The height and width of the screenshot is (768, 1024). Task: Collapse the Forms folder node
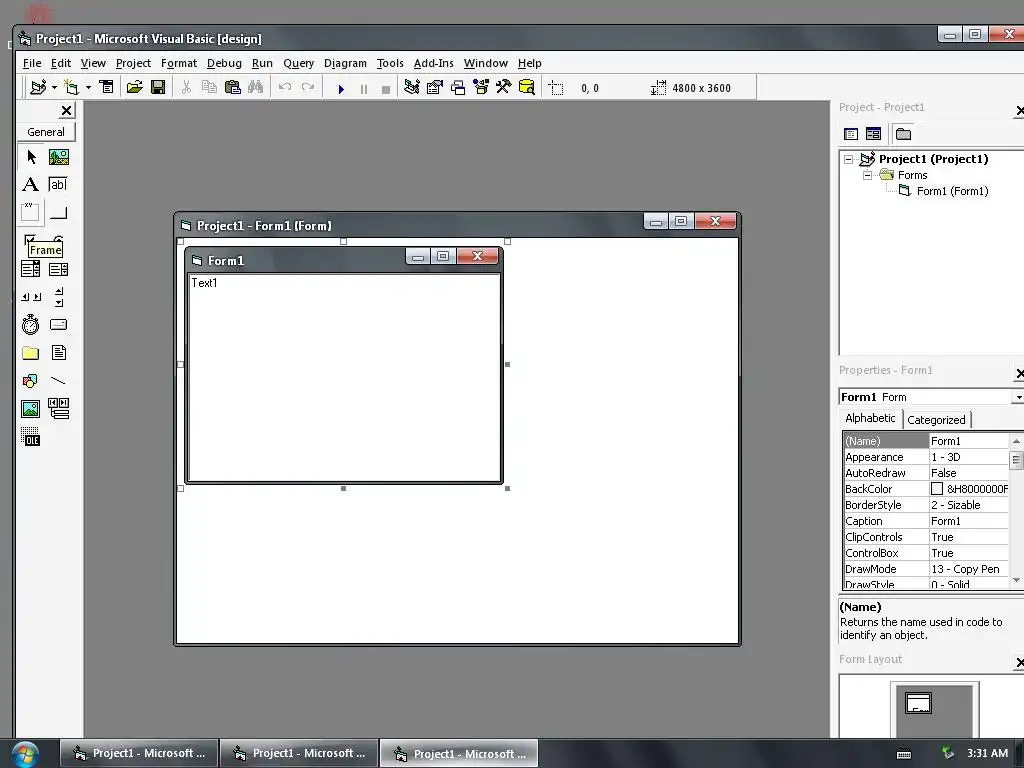click(867, 175)
